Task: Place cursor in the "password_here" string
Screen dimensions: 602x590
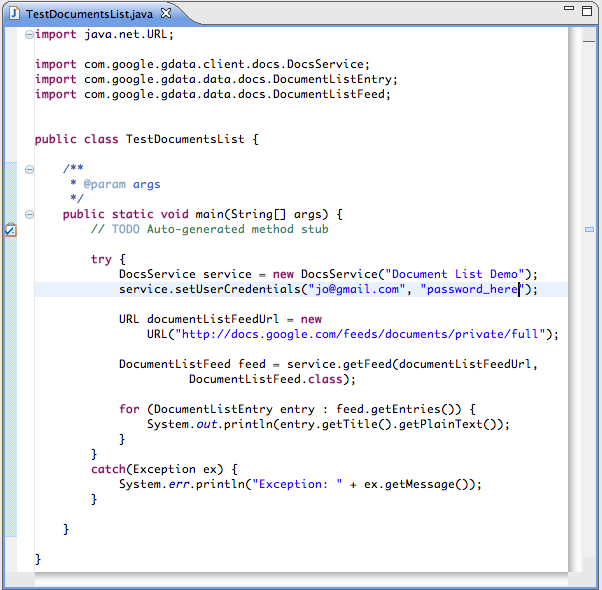Action: pyautogui.click(x=471, y=289)
